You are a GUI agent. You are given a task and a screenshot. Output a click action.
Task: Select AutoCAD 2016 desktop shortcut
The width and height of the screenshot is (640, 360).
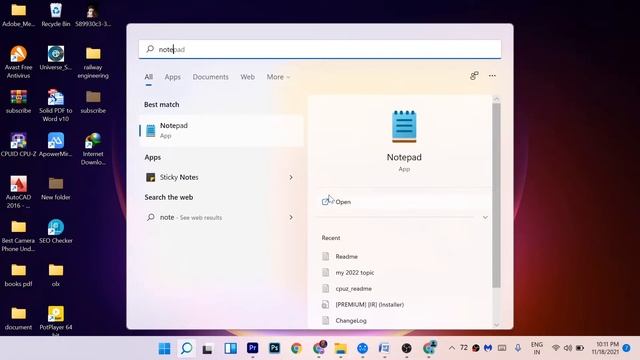coord(18,192)
